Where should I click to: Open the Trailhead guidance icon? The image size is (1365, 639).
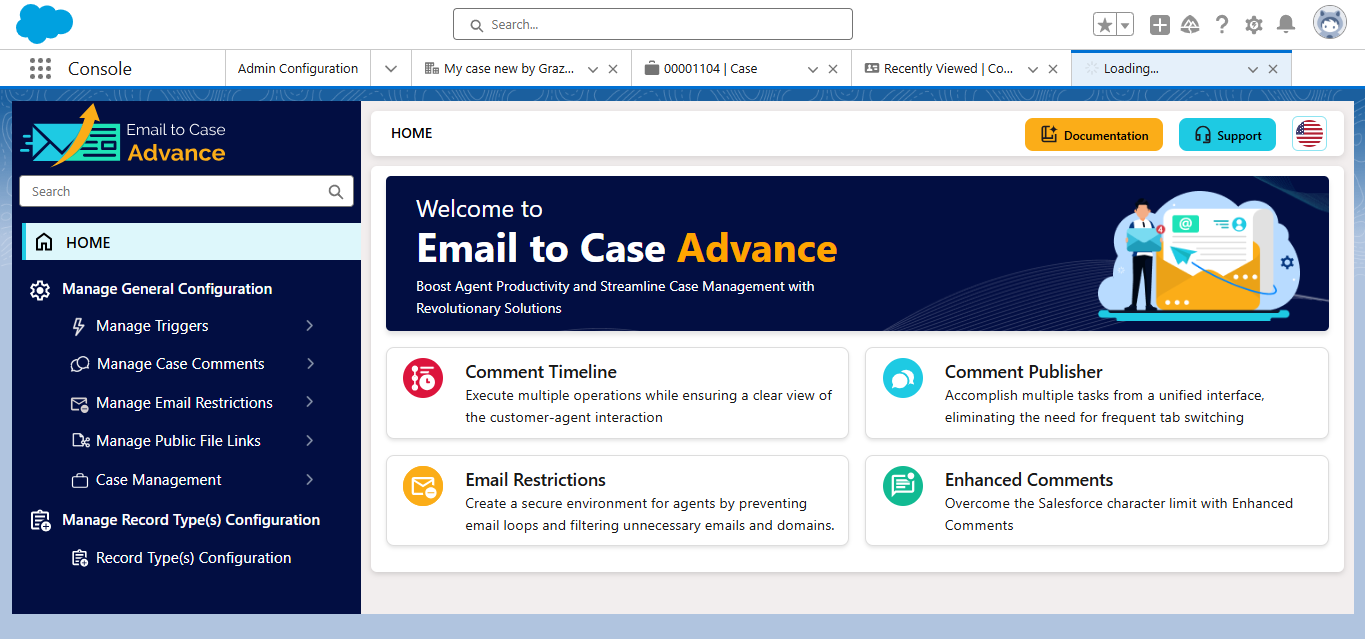[x=1190, y=25]
